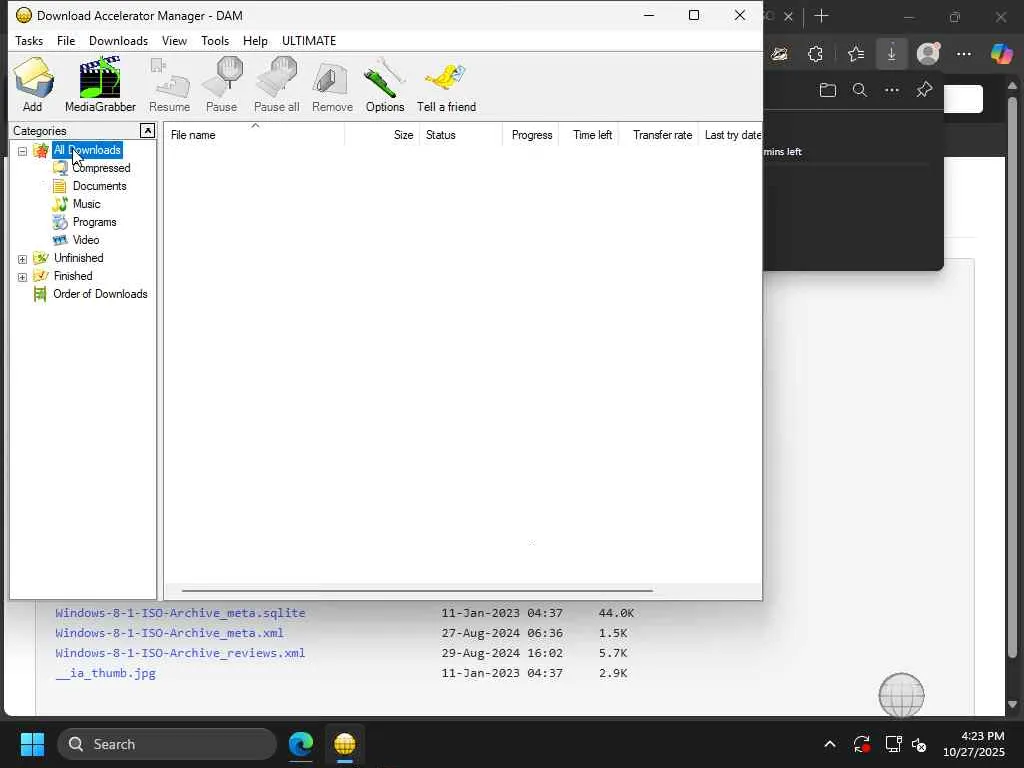Viewport: 1024px width, 768px height.
Task: Click the Add download toolbar icon
Action: tap(32, 85)
